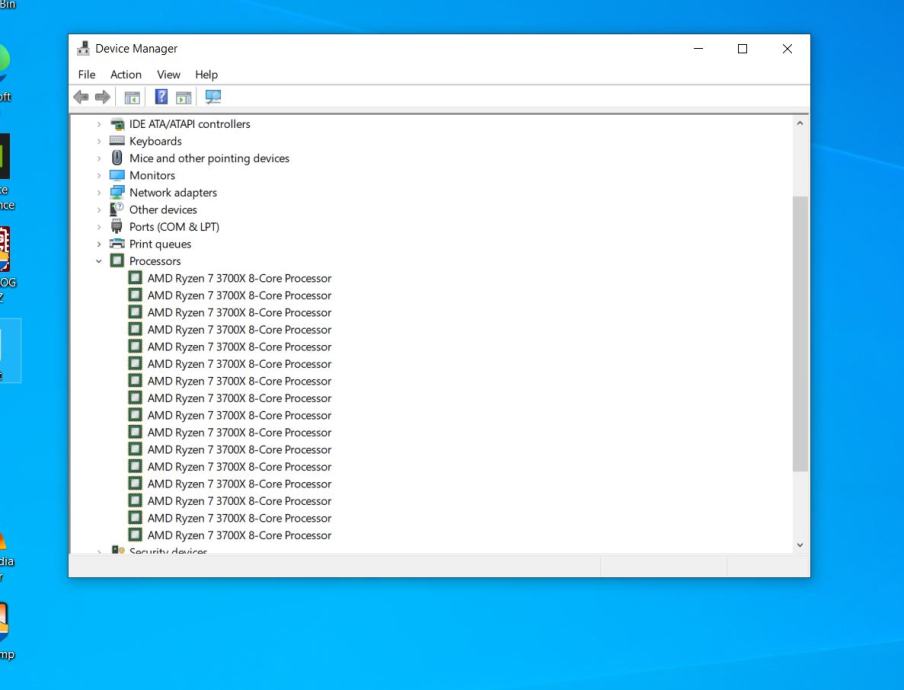Click the keyboard icon next to Keyboards
Viewport: 904px width, 690px height.
117,141
